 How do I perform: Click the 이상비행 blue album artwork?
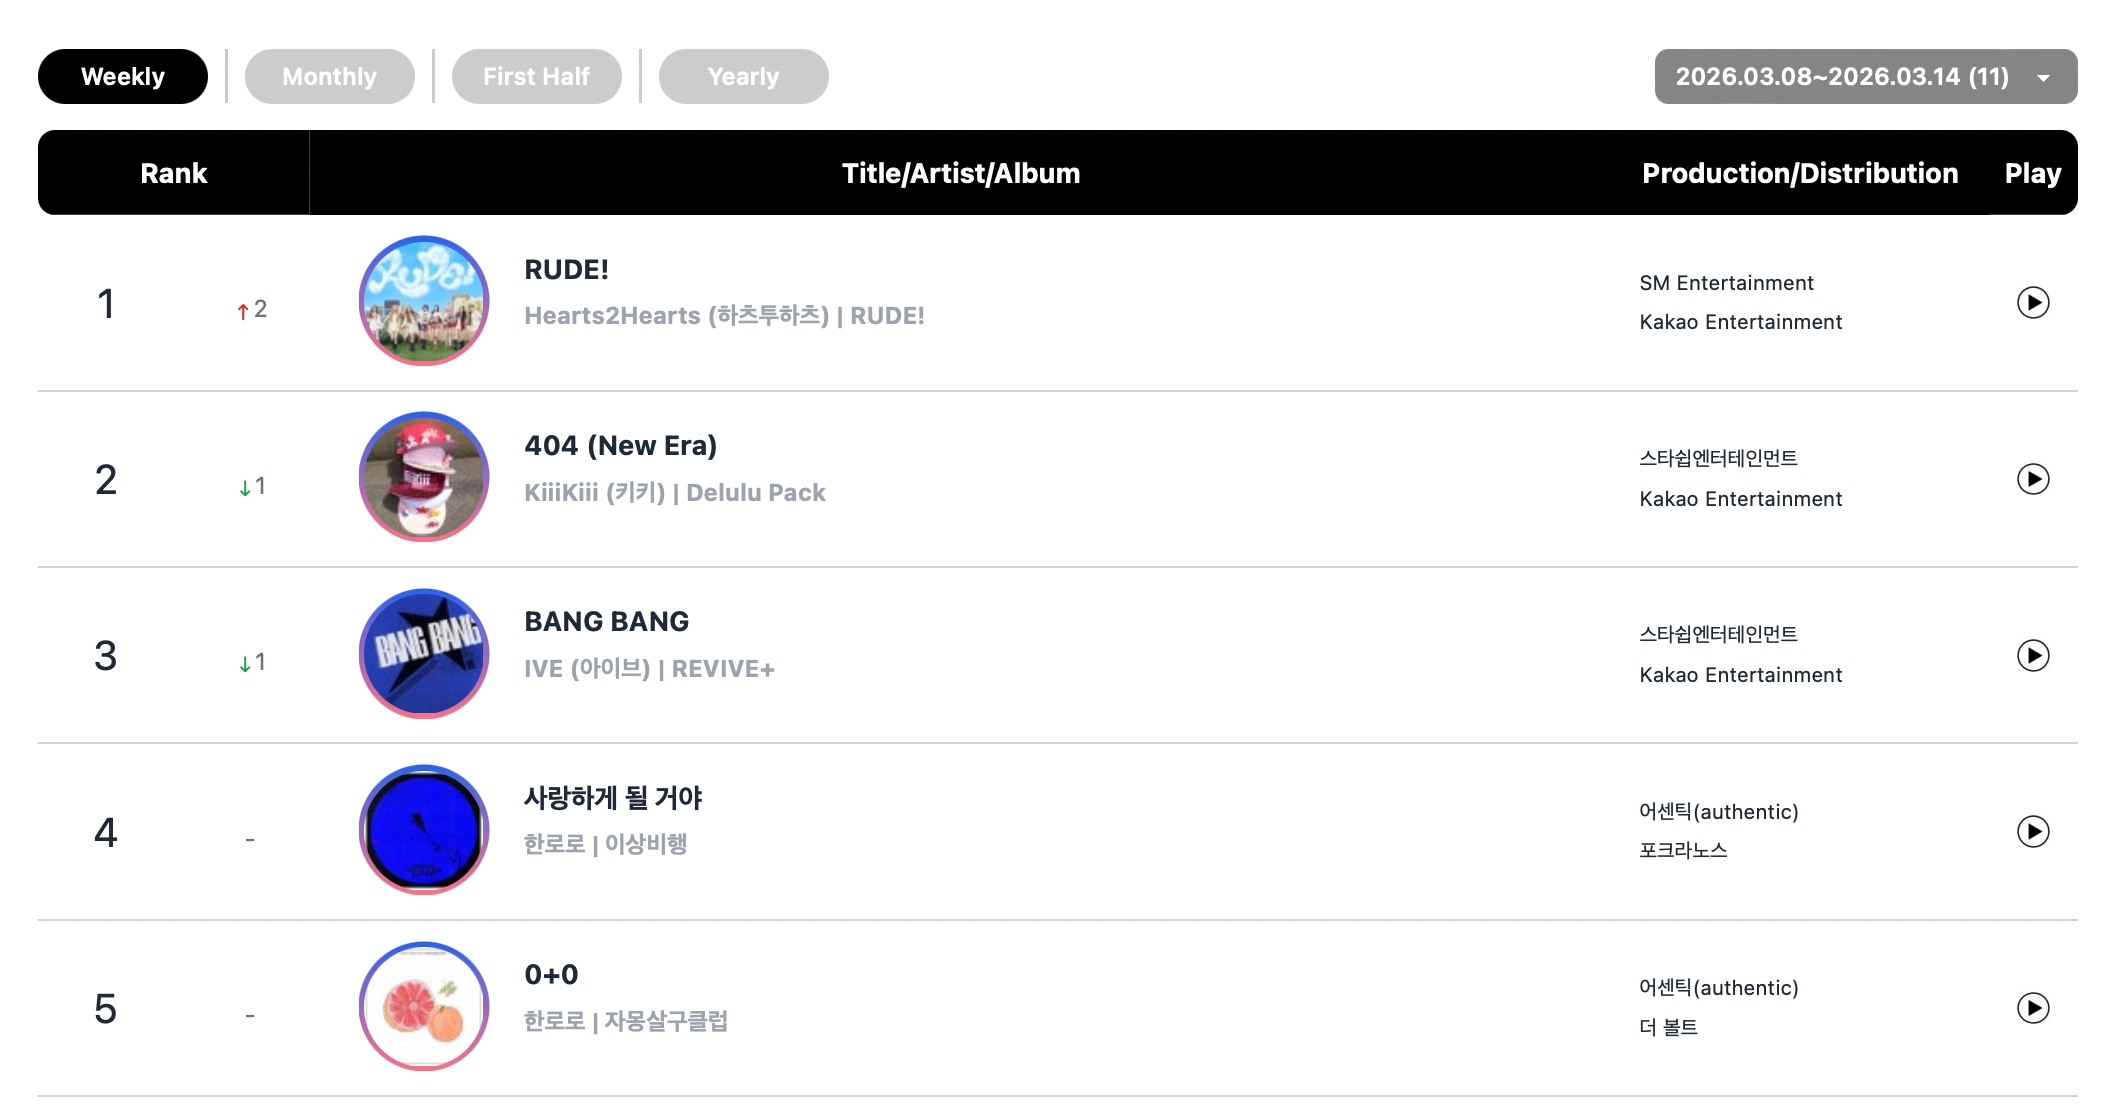424,830
